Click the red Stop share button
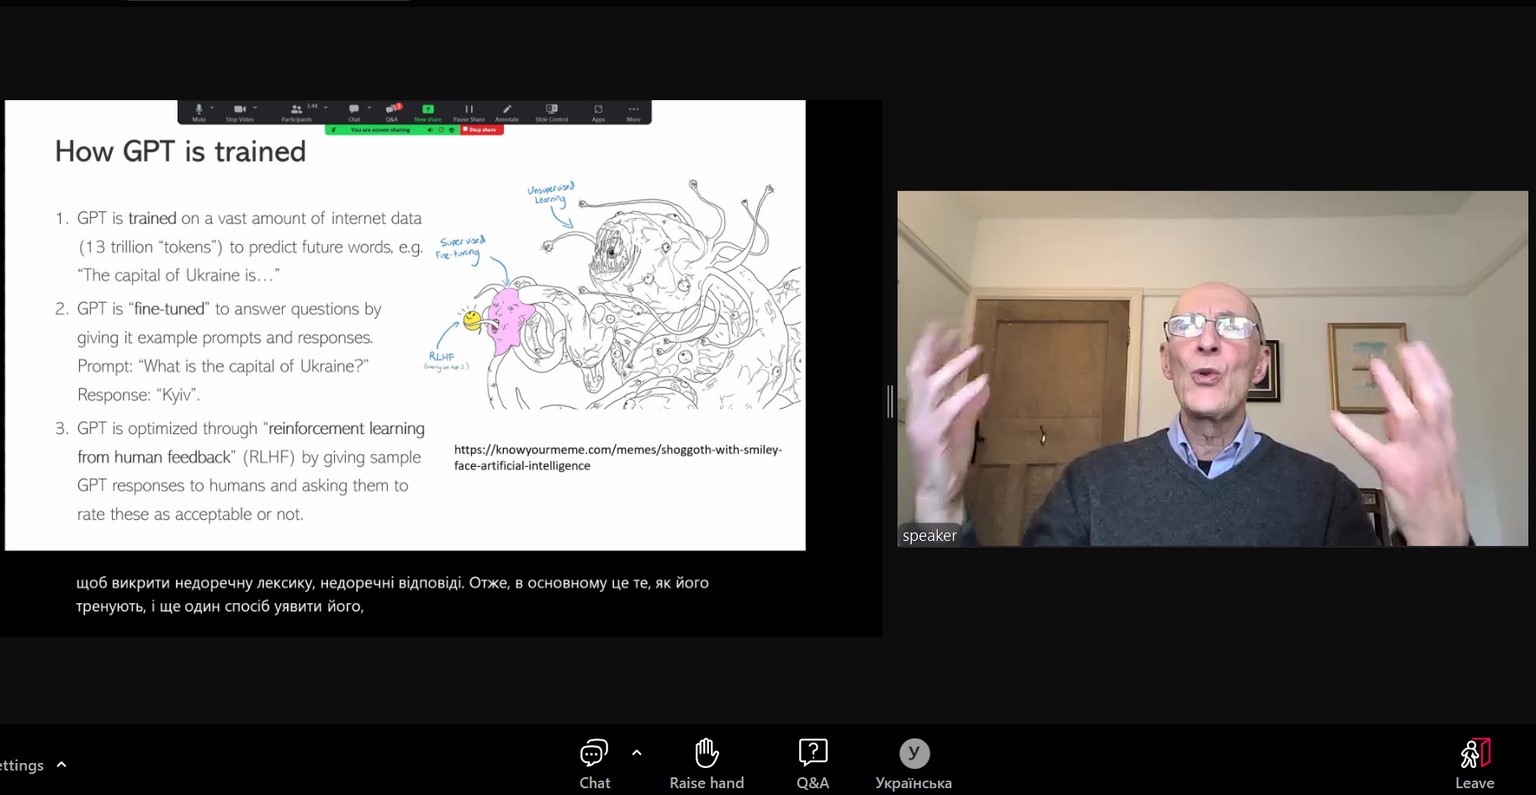The image size is (1536, 795). [481, 130]
